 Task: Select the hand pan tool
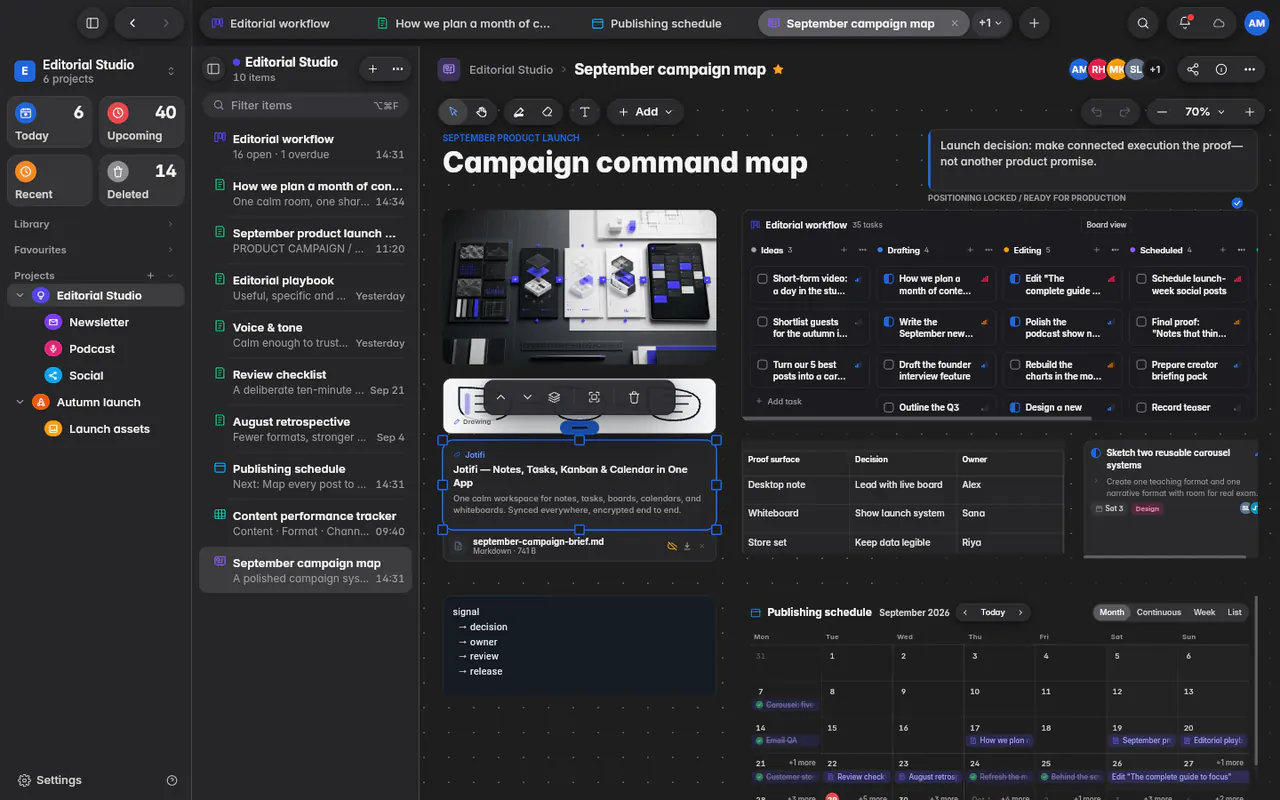point(481,112)
